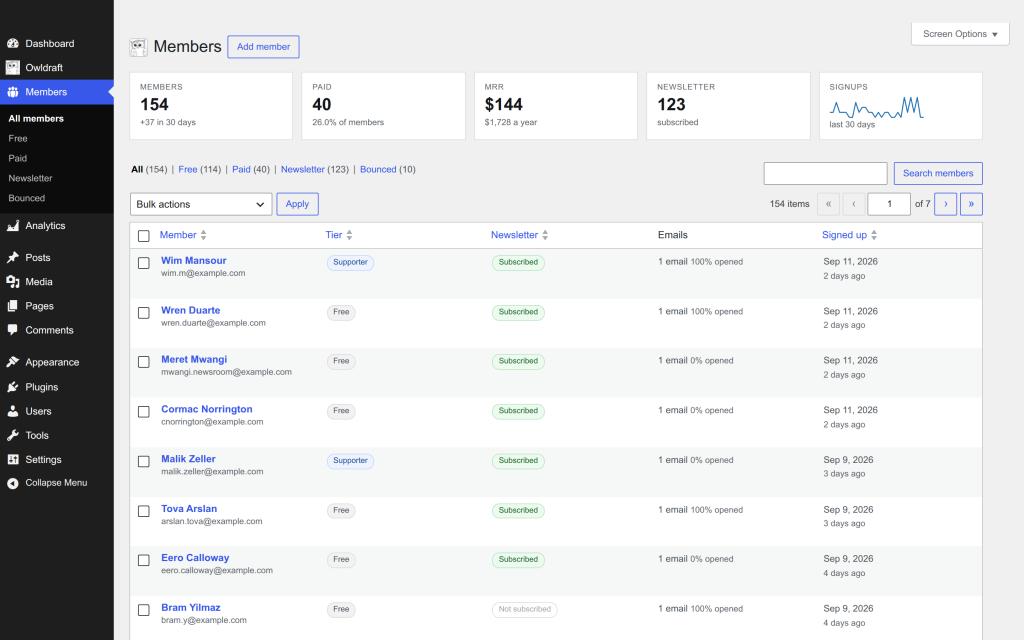
Task: Check the Cormac Norrington row checkbox
Action: tap(144, 411)
